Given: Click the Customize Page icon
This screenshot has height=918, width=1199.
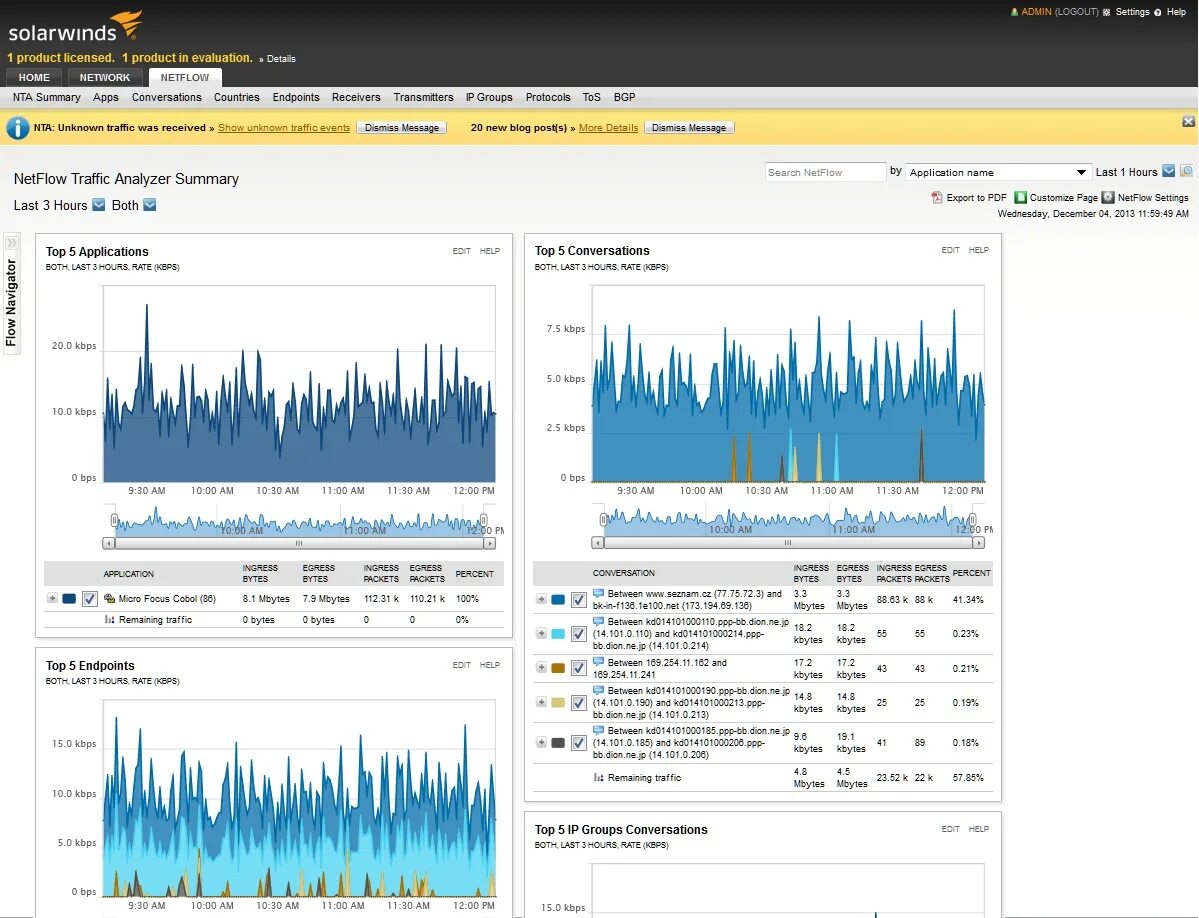Looking at the screenshot, I should point(1019,197).
